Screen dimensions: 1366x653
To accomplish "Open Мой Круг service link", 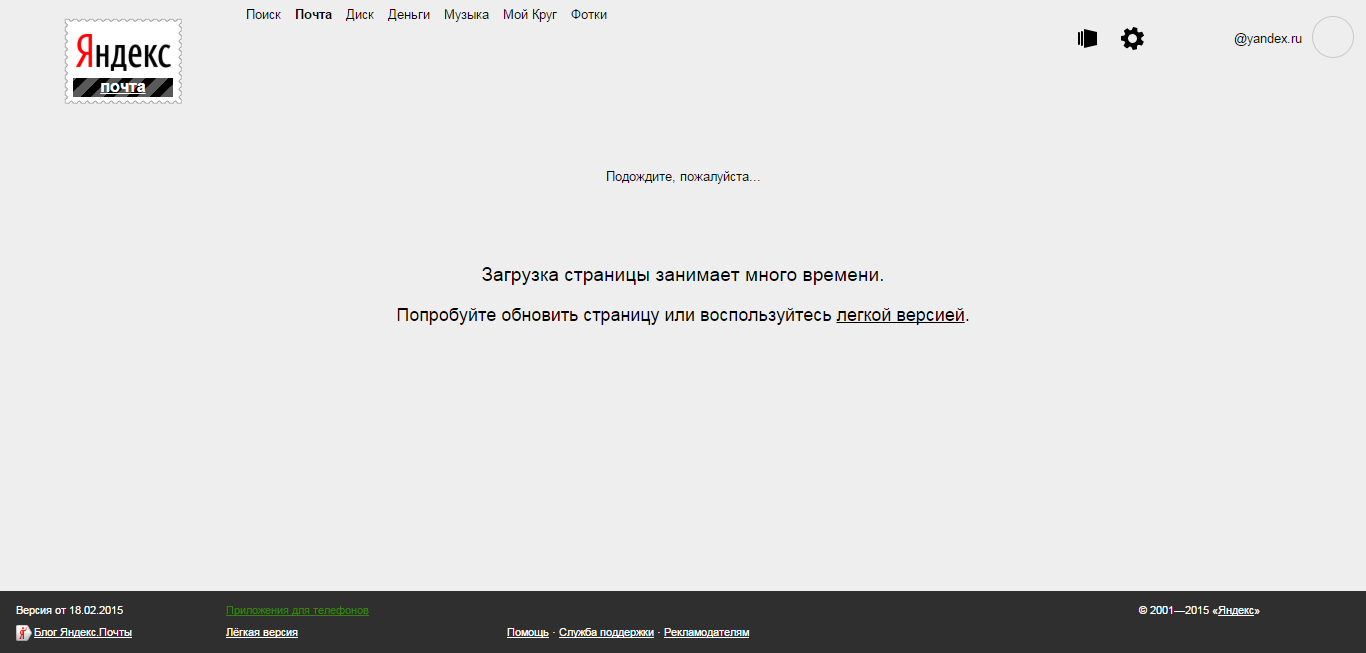I will pos(530,15).
